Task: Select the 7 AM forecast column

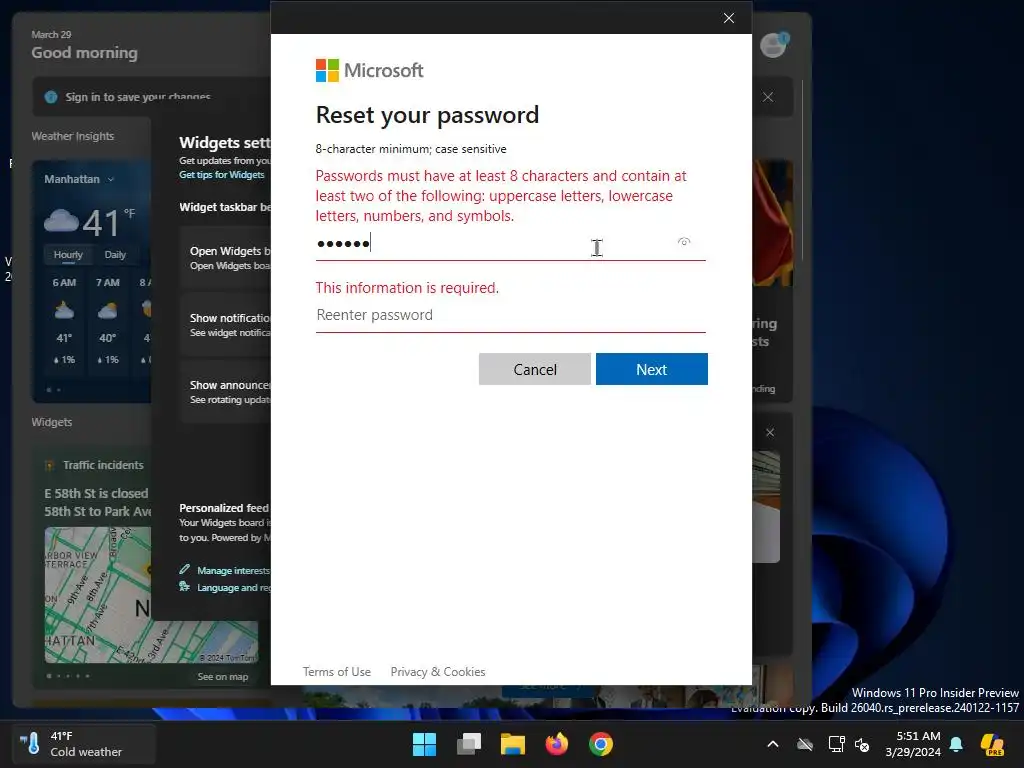Action: (108, 323)
